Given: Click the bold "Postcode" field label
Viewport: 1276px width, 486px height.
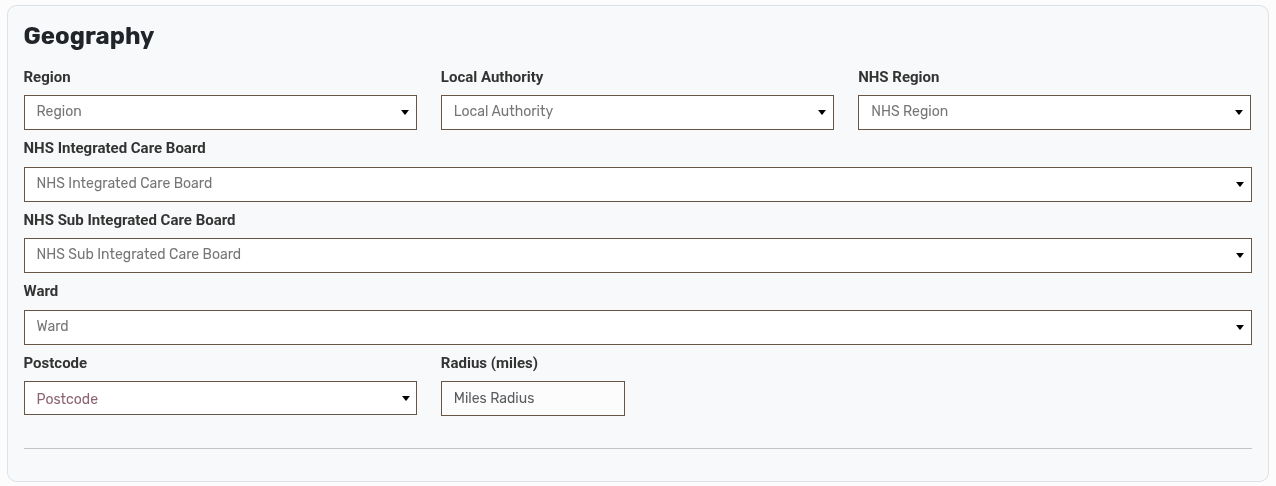Looking at the screenshot, I should [55, 363].
